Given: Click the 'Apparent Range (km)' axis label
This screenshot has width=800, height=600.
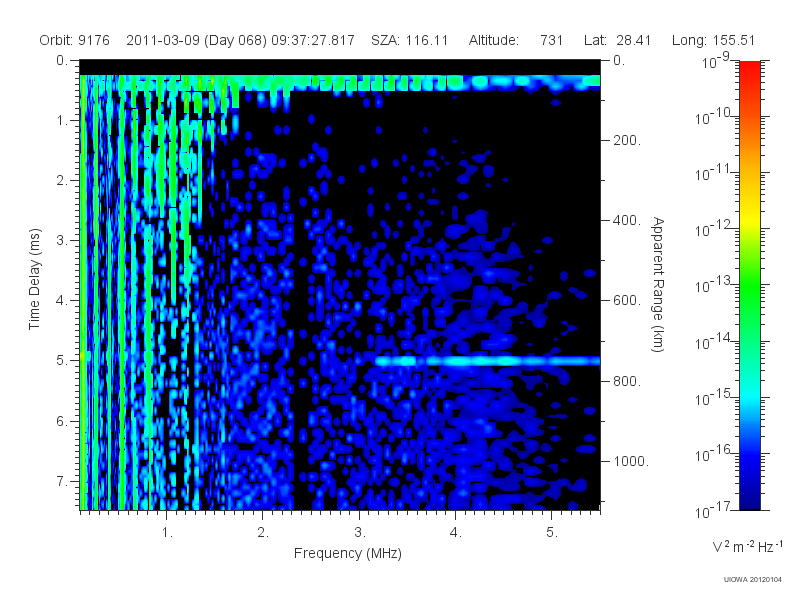Looking at the screenshot, I should 658,284.
